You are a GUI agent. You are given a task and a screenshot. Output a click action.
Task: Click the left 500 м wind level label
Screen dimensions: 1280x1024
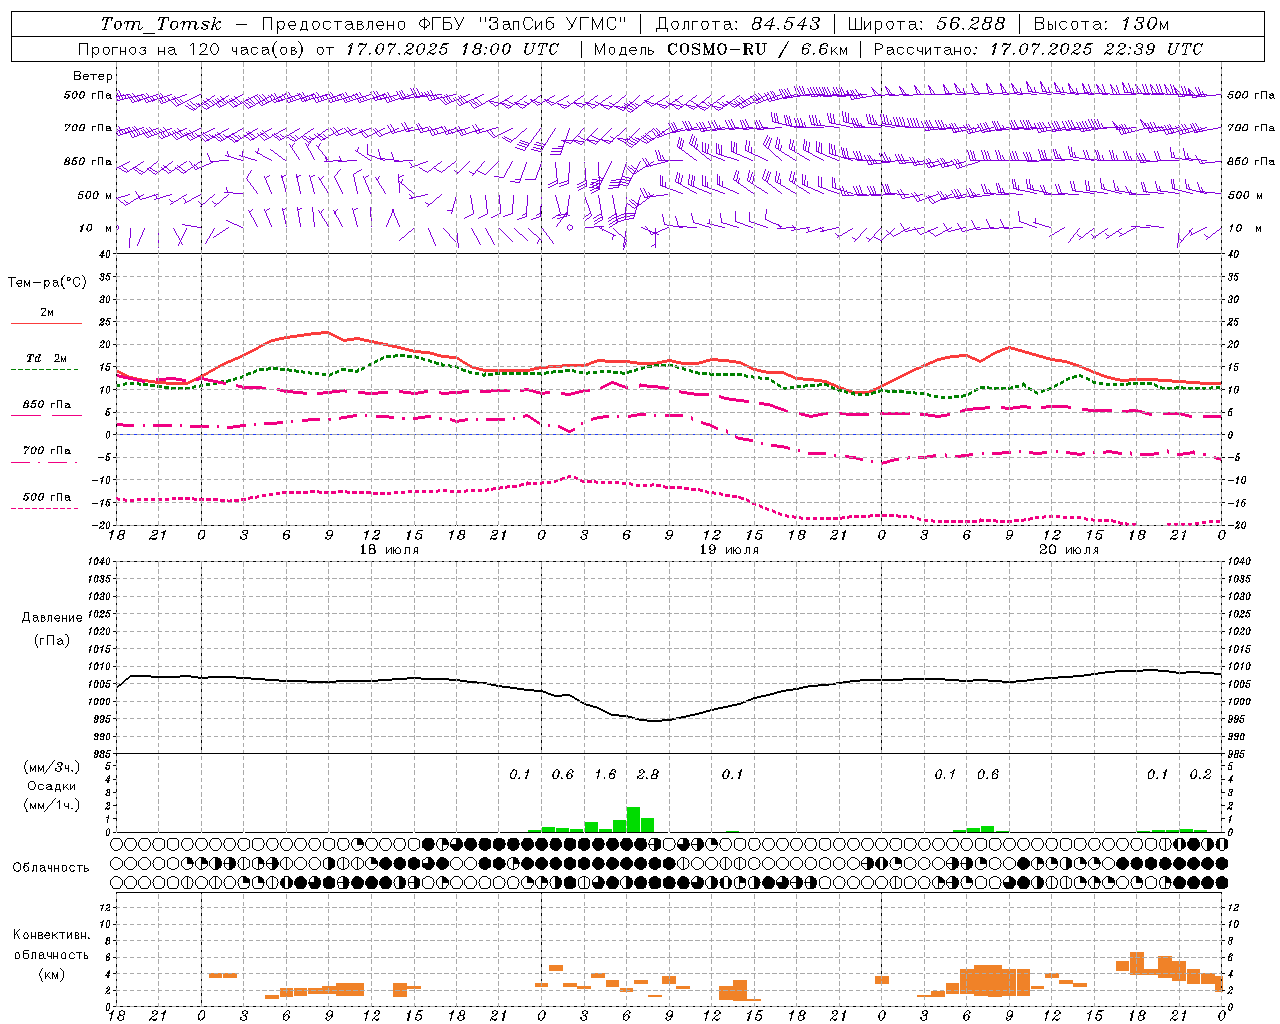[95, 195]
